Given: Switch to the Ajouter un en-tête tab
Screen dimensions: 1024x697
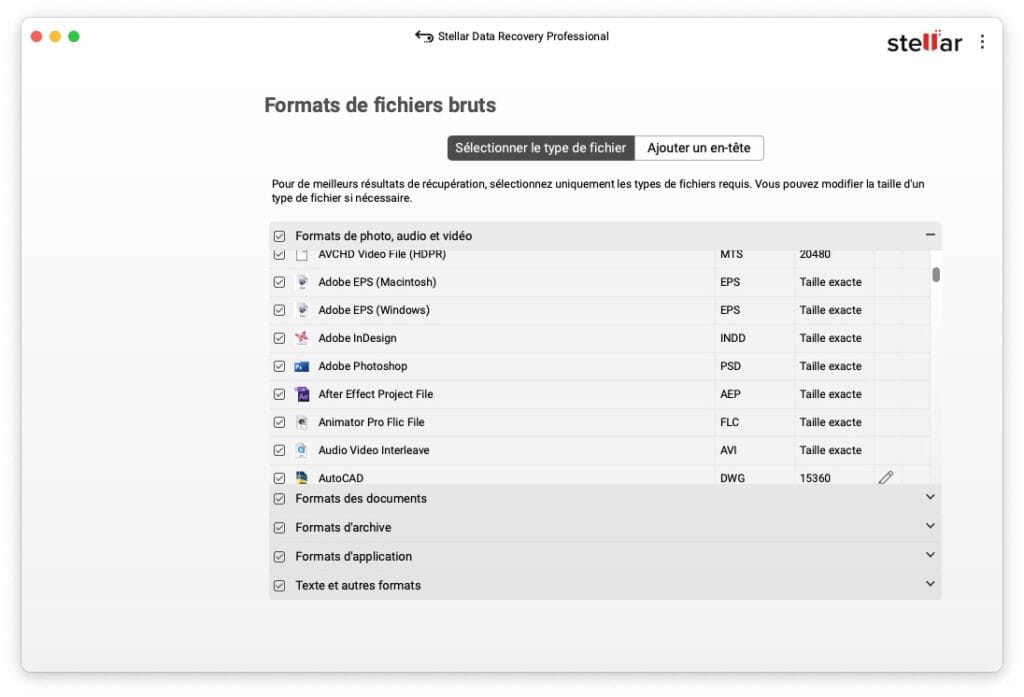Looking at the screenshot, I should click(x=701, y=147).
